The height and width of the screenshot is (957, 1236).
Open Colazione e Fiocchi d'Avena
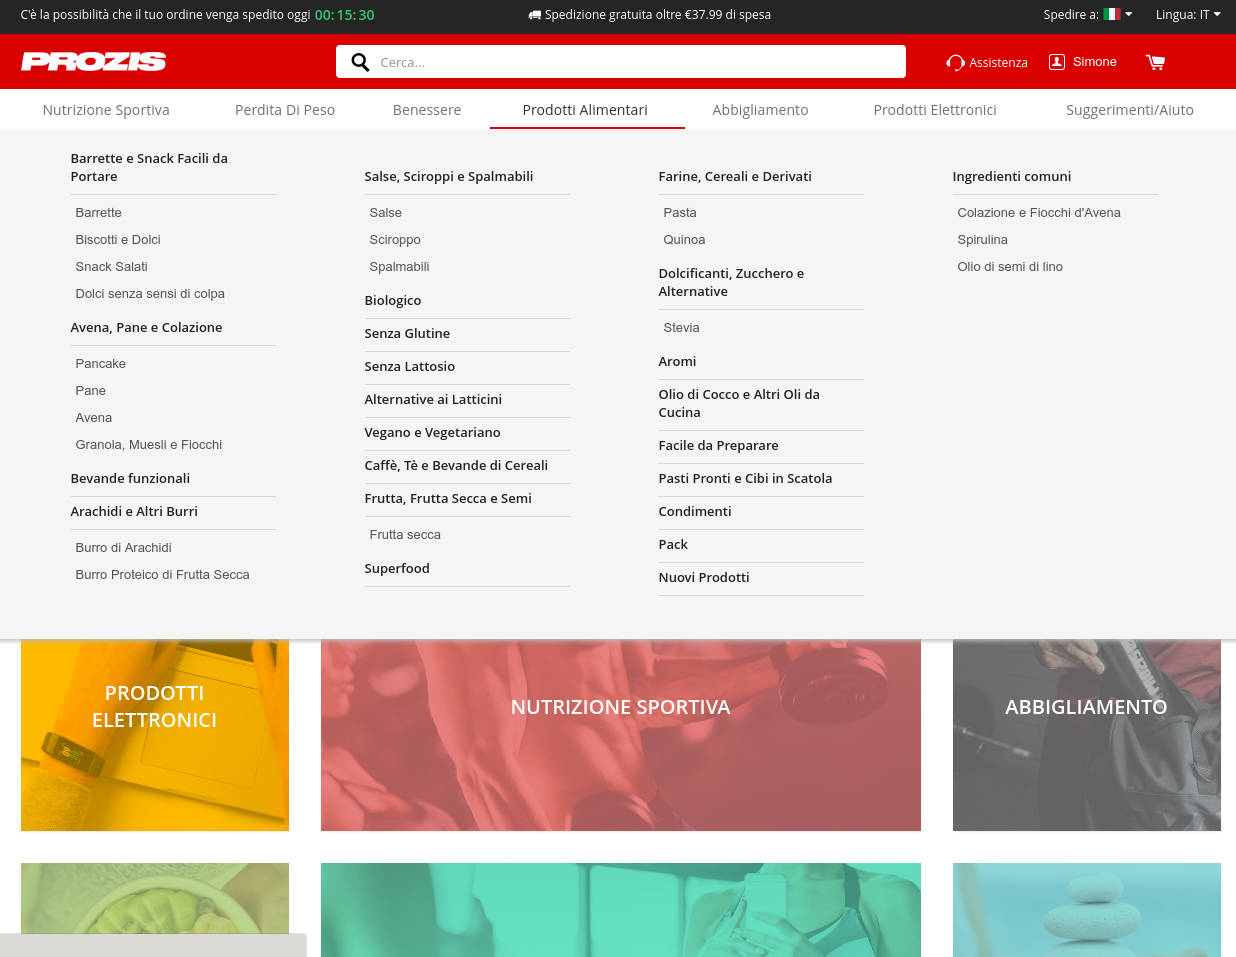tap(1038, 212)
